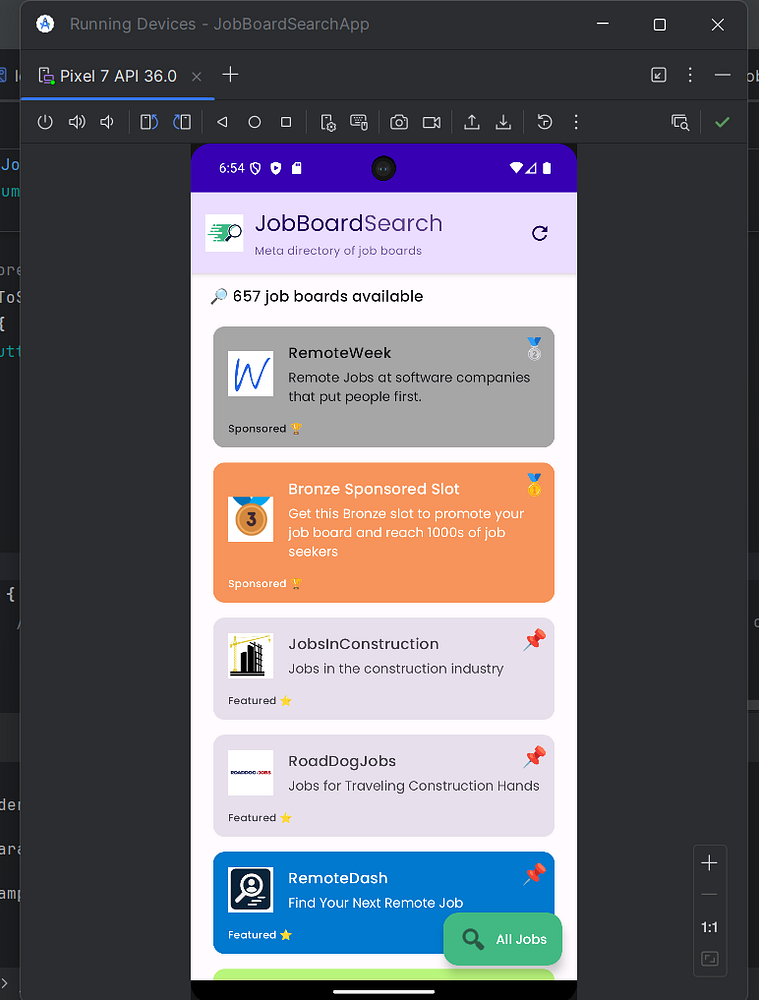Lower the emulator volume with volume down icon
Image resolution: width=759 pixels, height=1000 pixels.
pyautogui.click(x=107, y=122)
